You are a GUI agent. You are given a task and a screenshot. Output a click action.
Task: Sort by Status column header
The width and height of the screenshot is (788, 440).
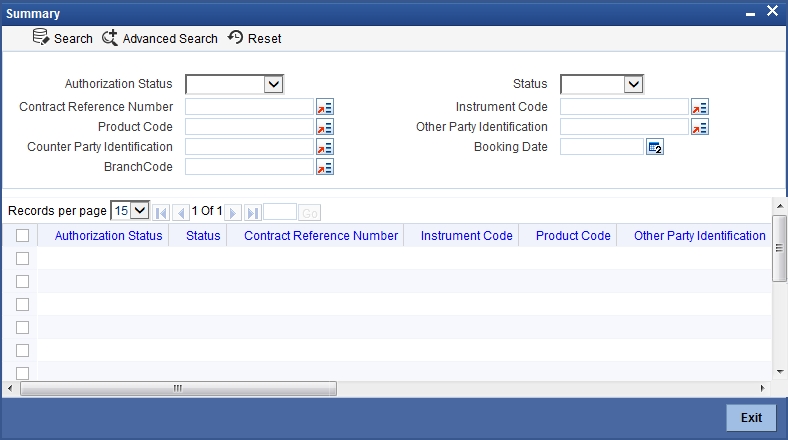click(203, 236)
